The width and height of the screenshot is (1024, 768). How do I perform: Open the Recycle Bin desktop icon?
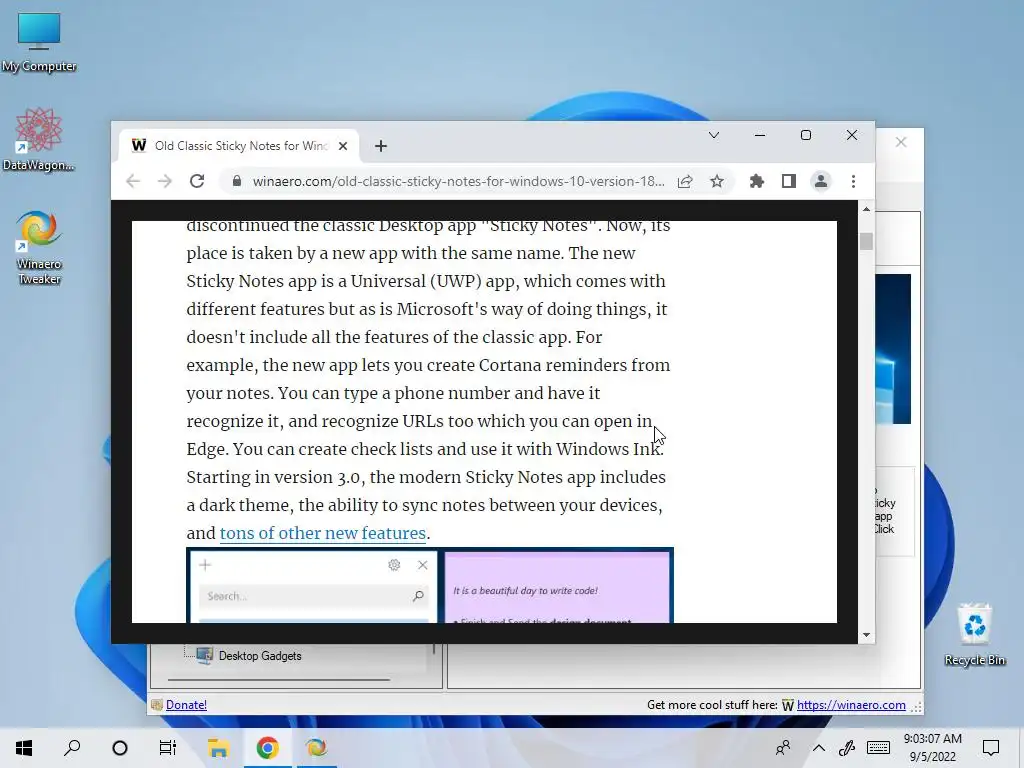click(974, 634)
